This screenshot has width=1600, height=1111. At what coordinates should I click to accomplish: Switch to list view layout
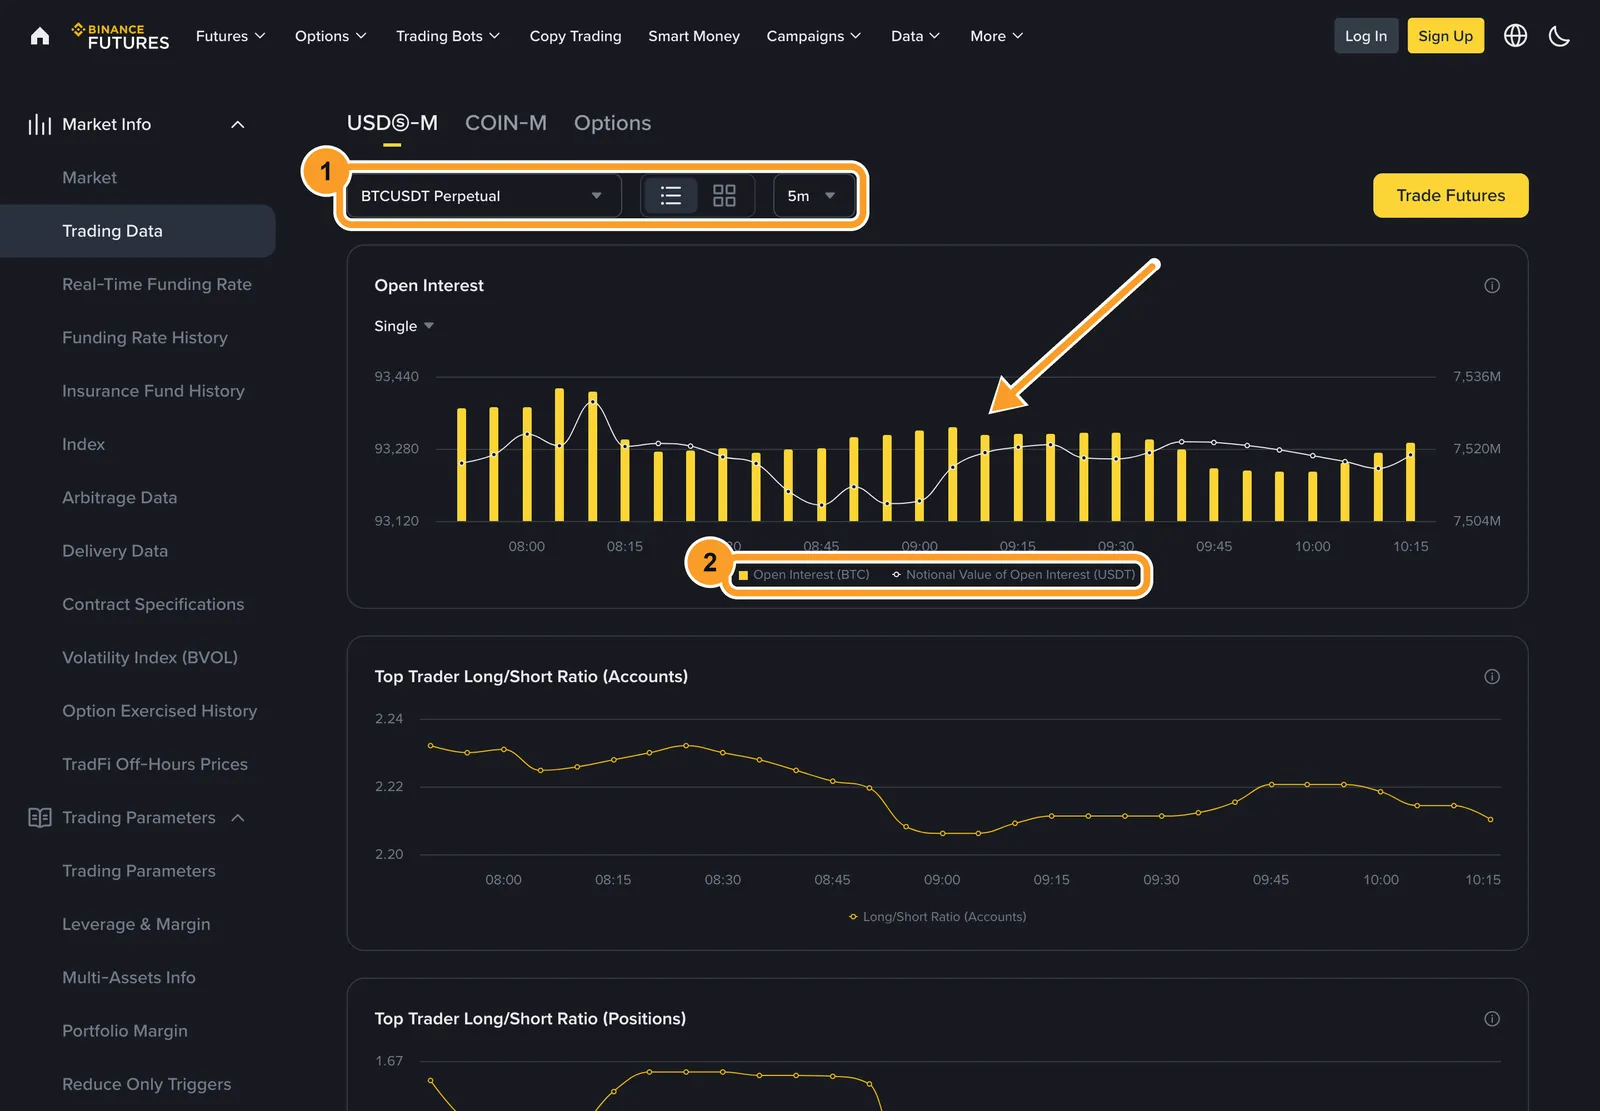point(670,196)
